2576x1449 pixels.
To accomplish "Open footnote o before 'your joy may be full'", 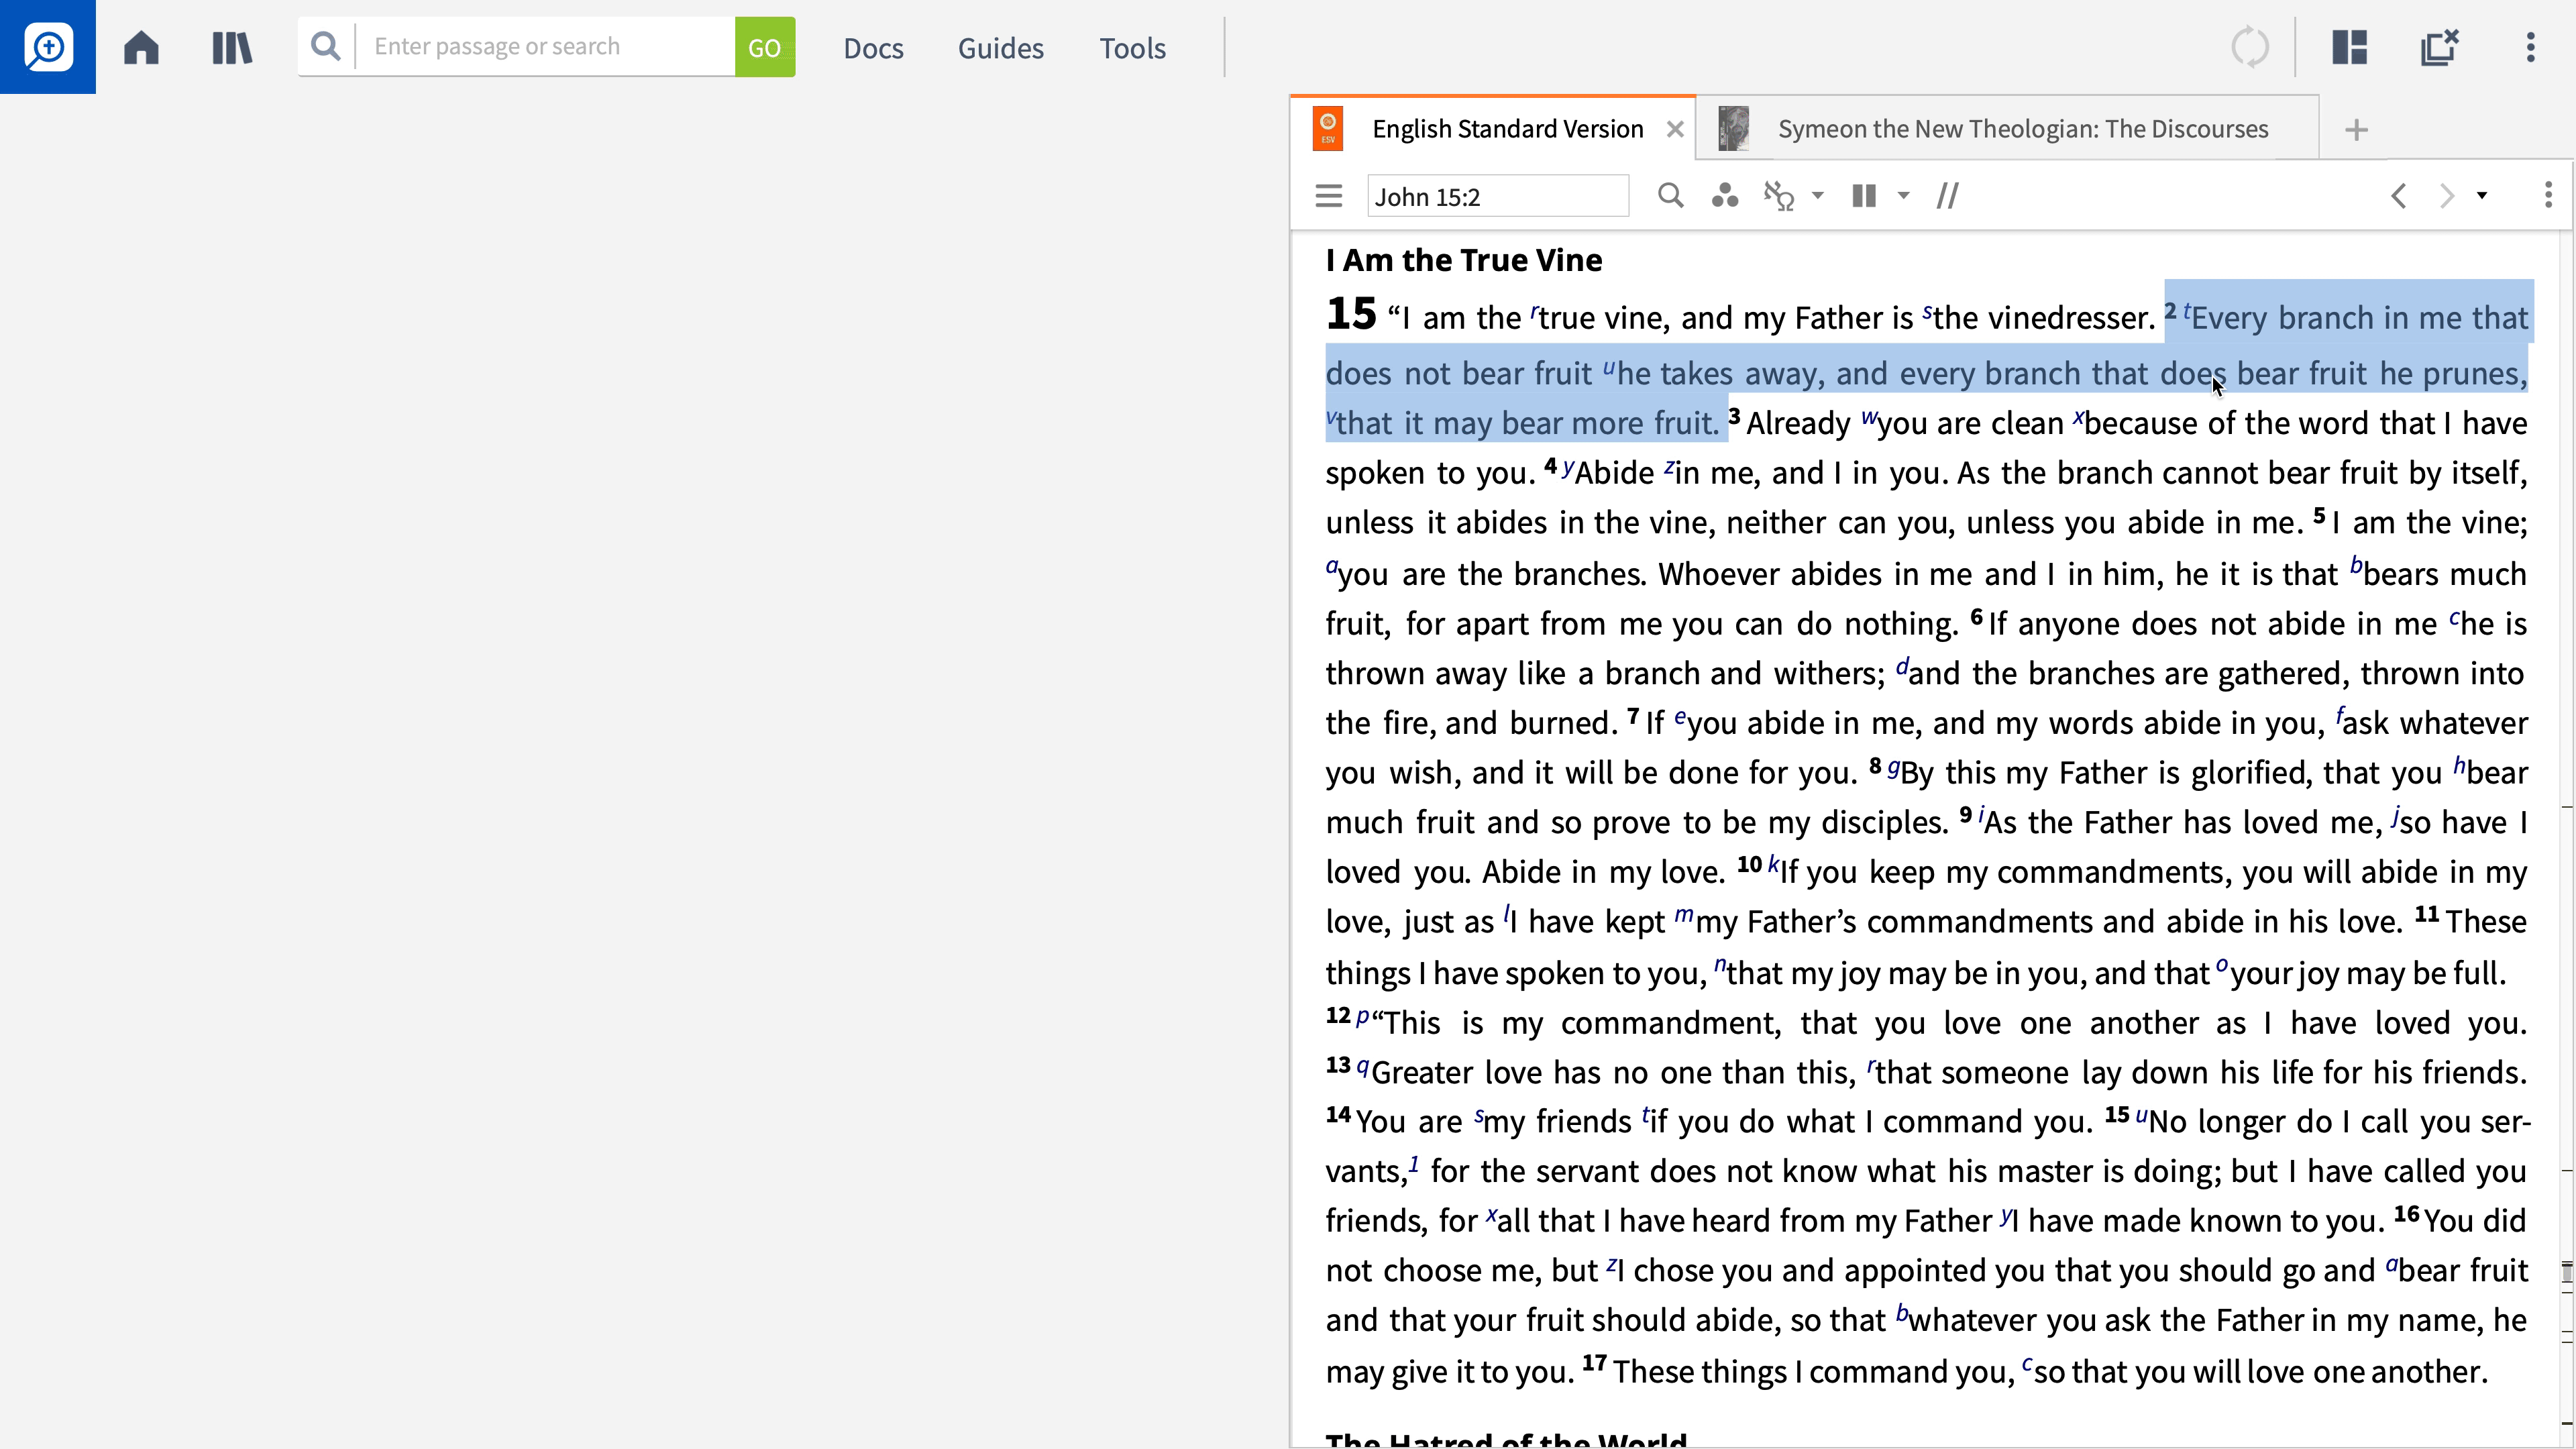I will tap(2222, 966).
